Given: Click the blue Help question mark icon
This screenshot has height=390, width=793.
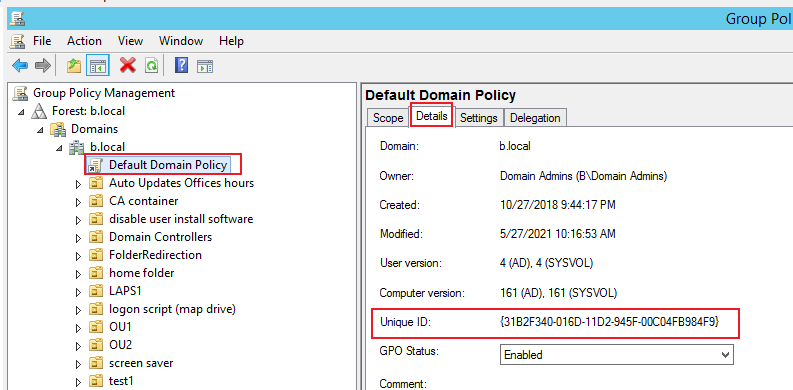Looking at the screenshot, I should 181,65.
